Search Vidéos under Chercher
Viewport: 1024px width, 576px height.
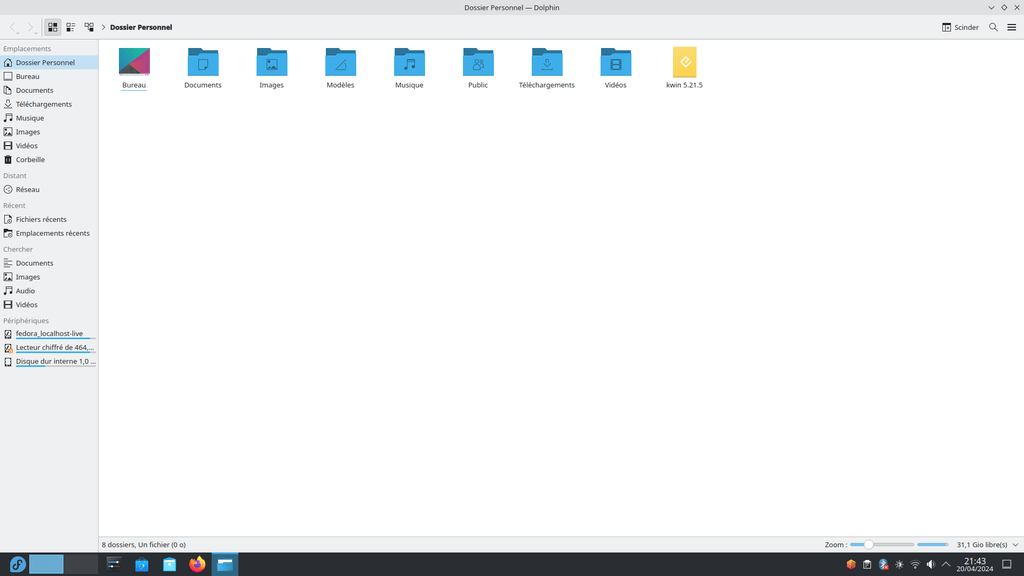coord(49,304)
